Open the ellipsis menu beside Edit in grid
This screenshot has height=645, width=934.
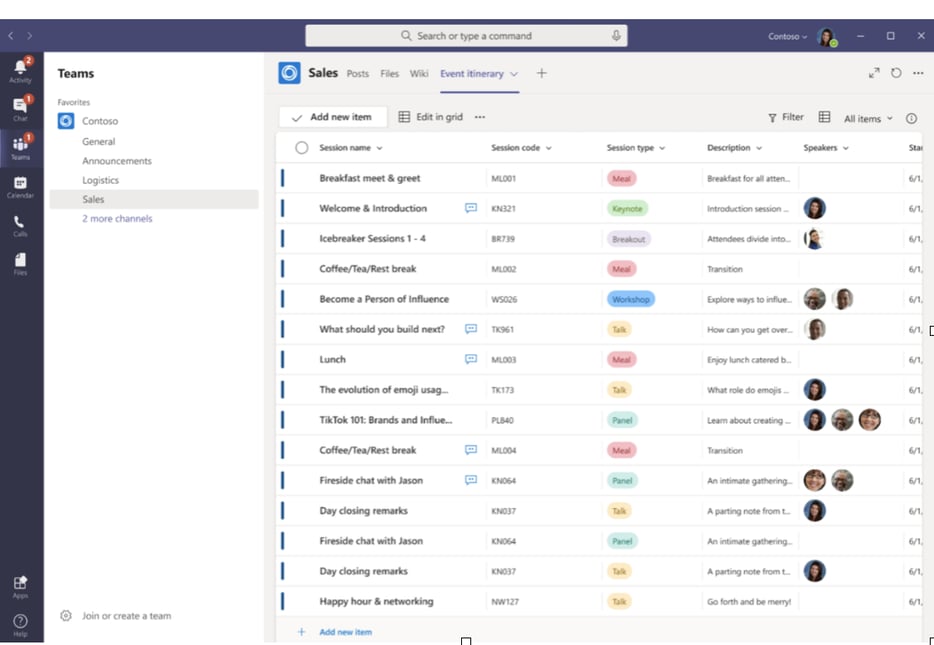coord(480,117)
